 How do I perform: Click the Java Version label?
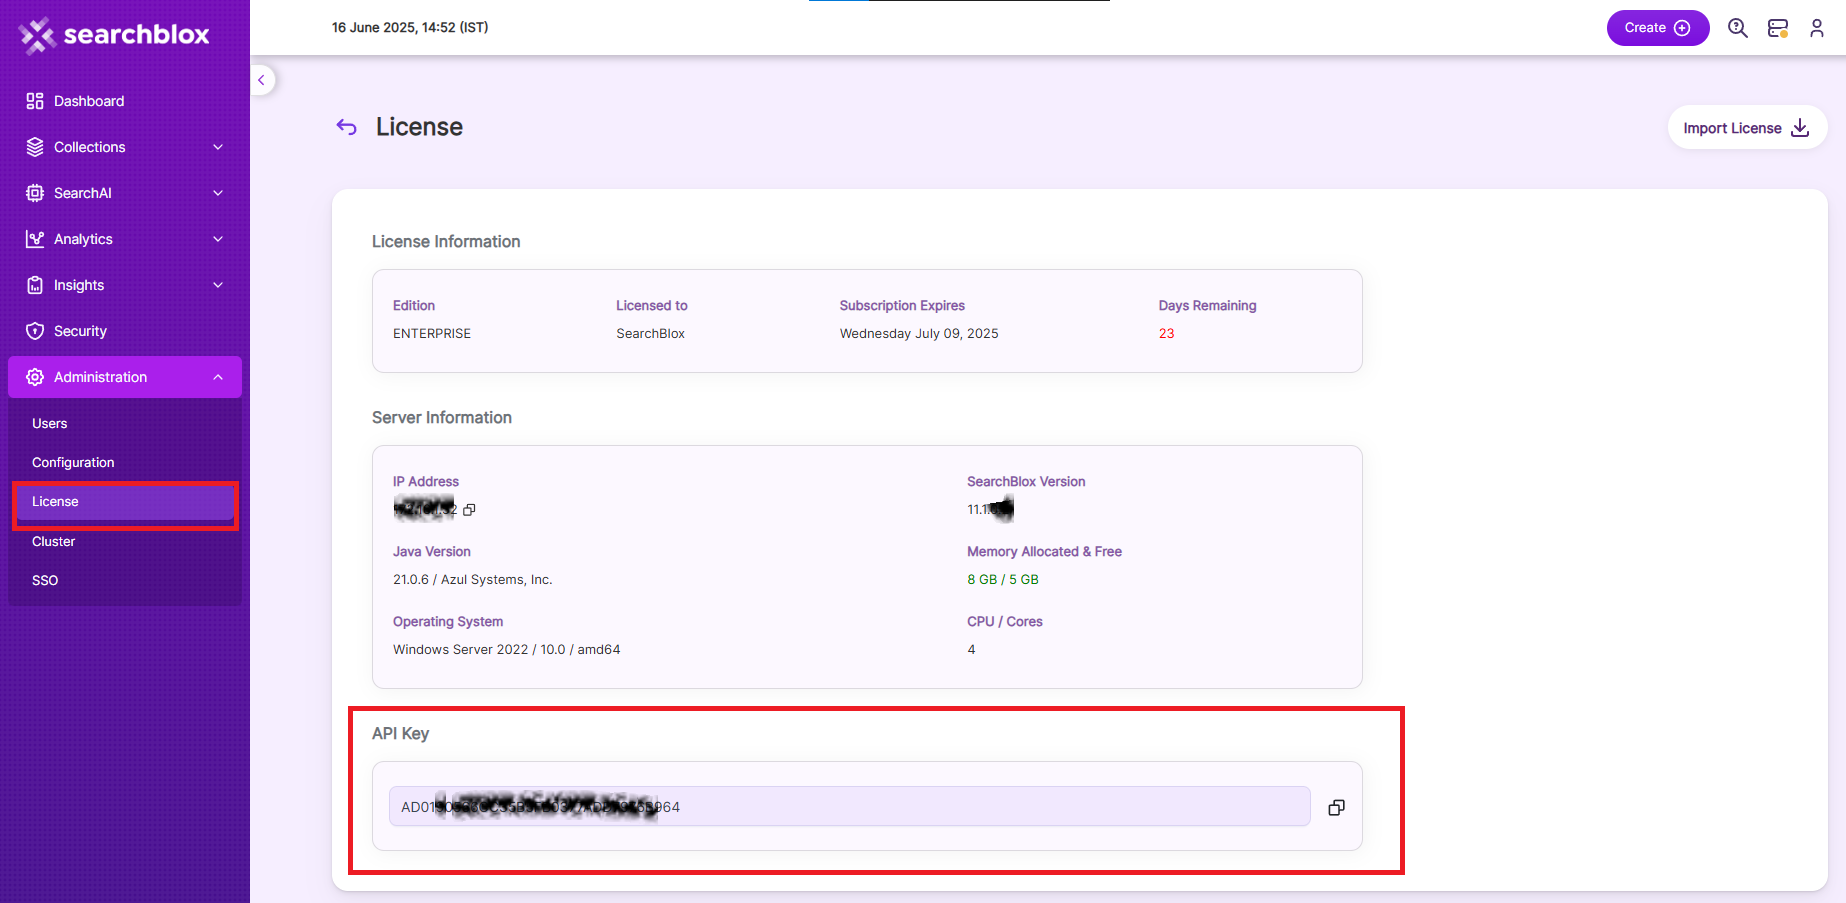432,552
